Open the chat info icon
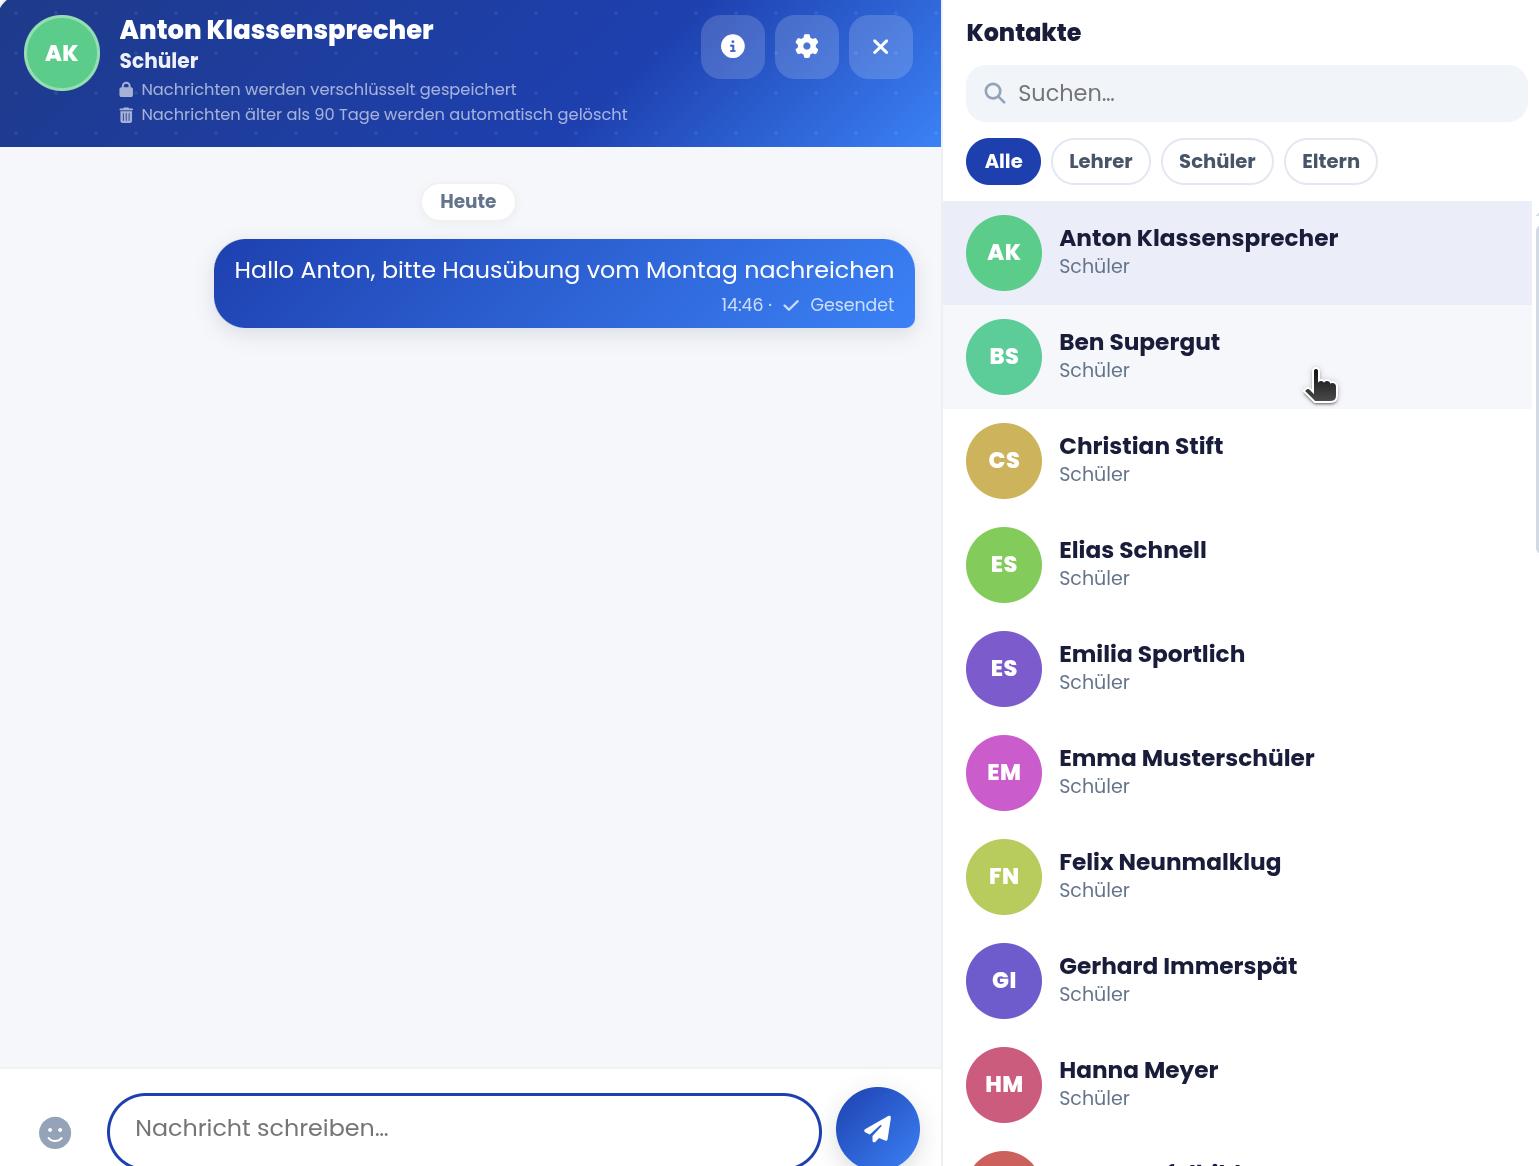Screen dimensions: 1539x1166 [733, 47]
